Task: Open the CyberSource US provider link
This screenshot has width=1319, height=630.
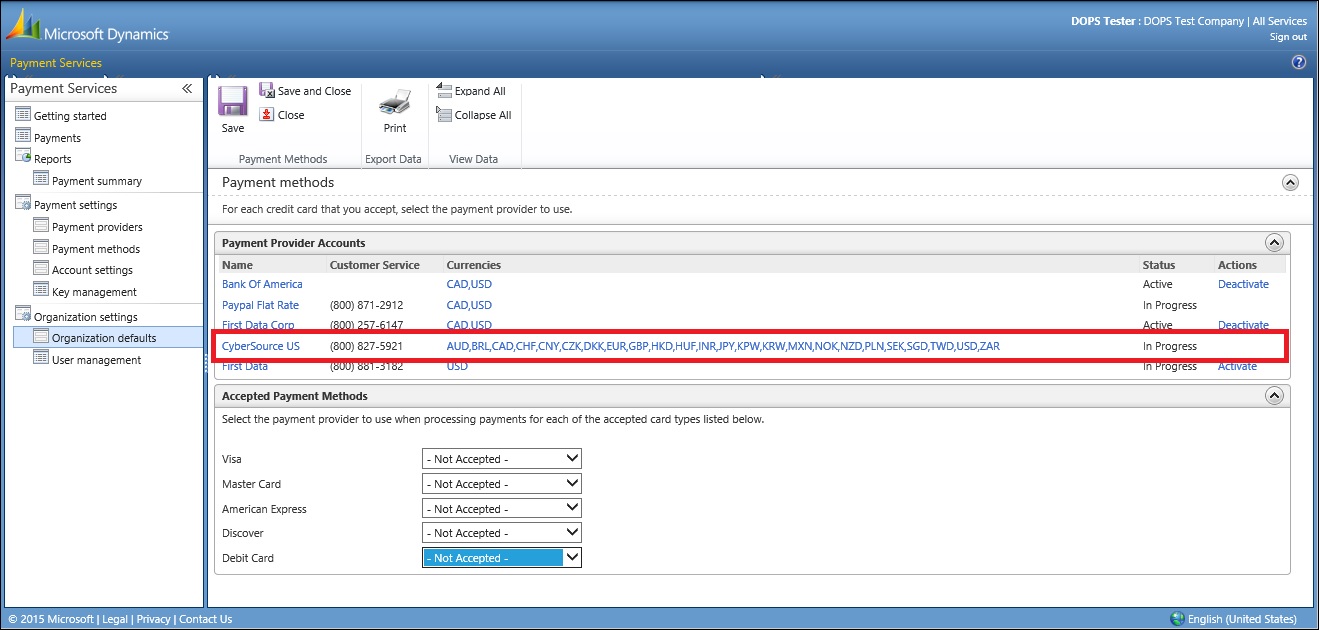Action: point(260,346)
